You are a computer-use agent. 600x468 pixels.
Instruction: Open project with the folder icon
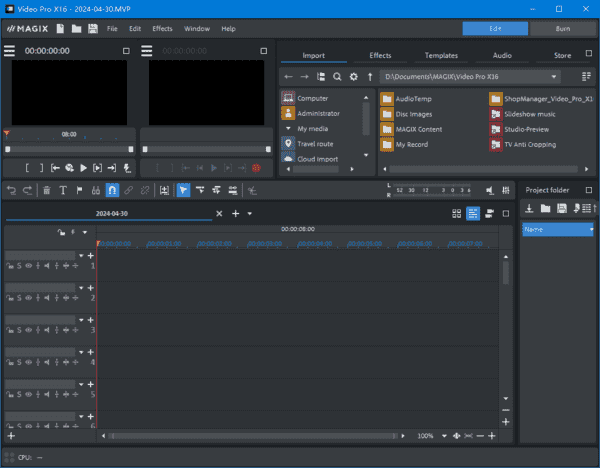click(77, 29)
